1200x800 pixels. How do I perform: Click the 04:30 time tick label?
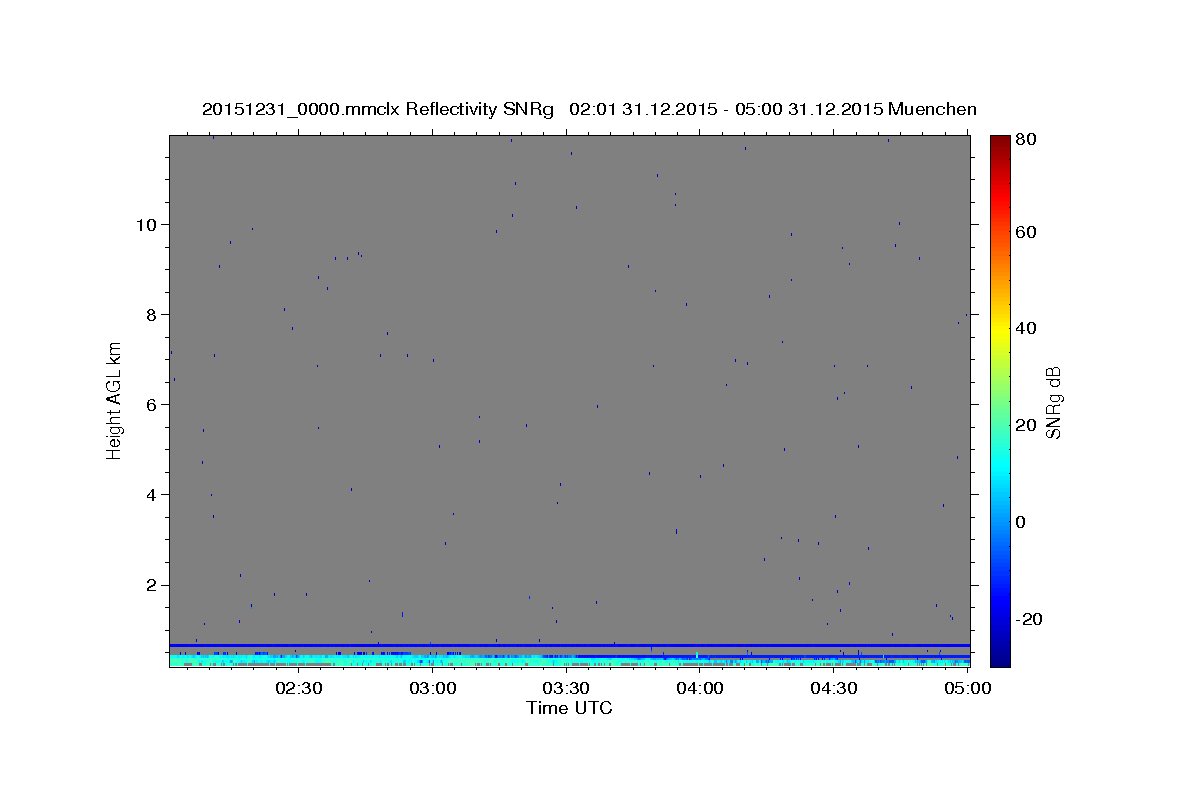(834, 688)
